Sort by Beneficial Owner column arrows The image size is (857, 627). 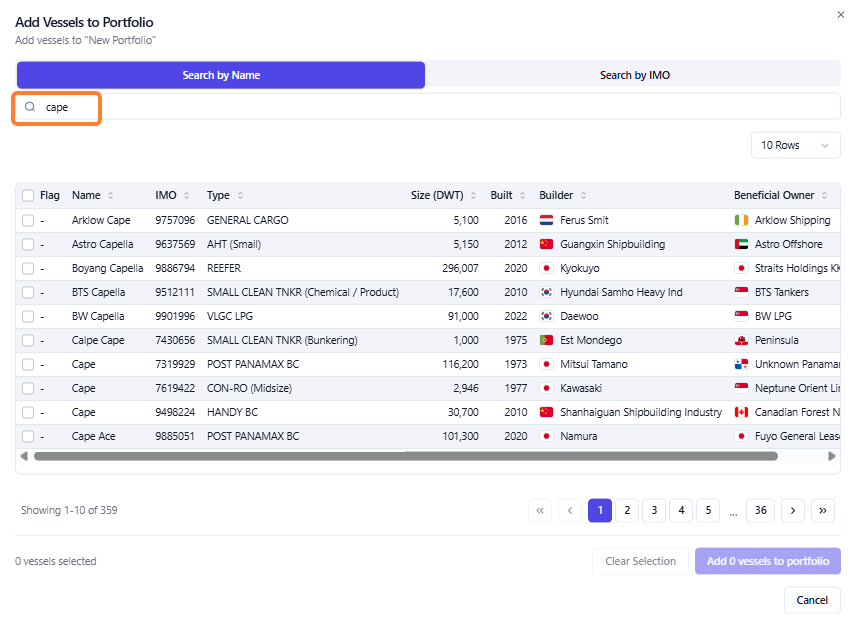coord(824,196)
